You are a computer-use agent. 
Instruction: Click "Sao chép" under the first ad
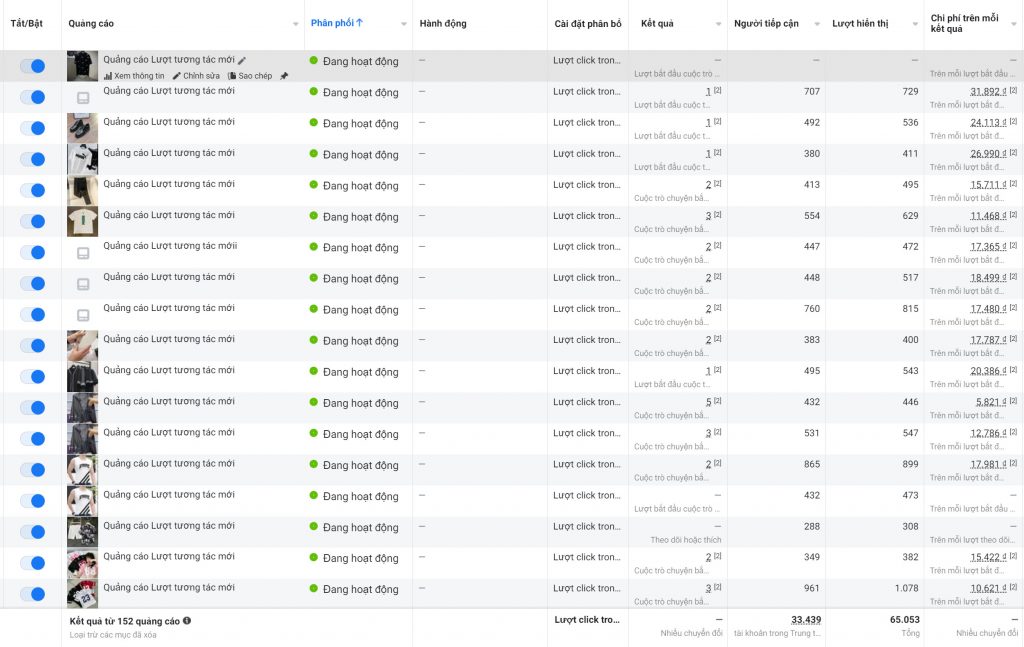pyautogui.click(x=250, y=76)
